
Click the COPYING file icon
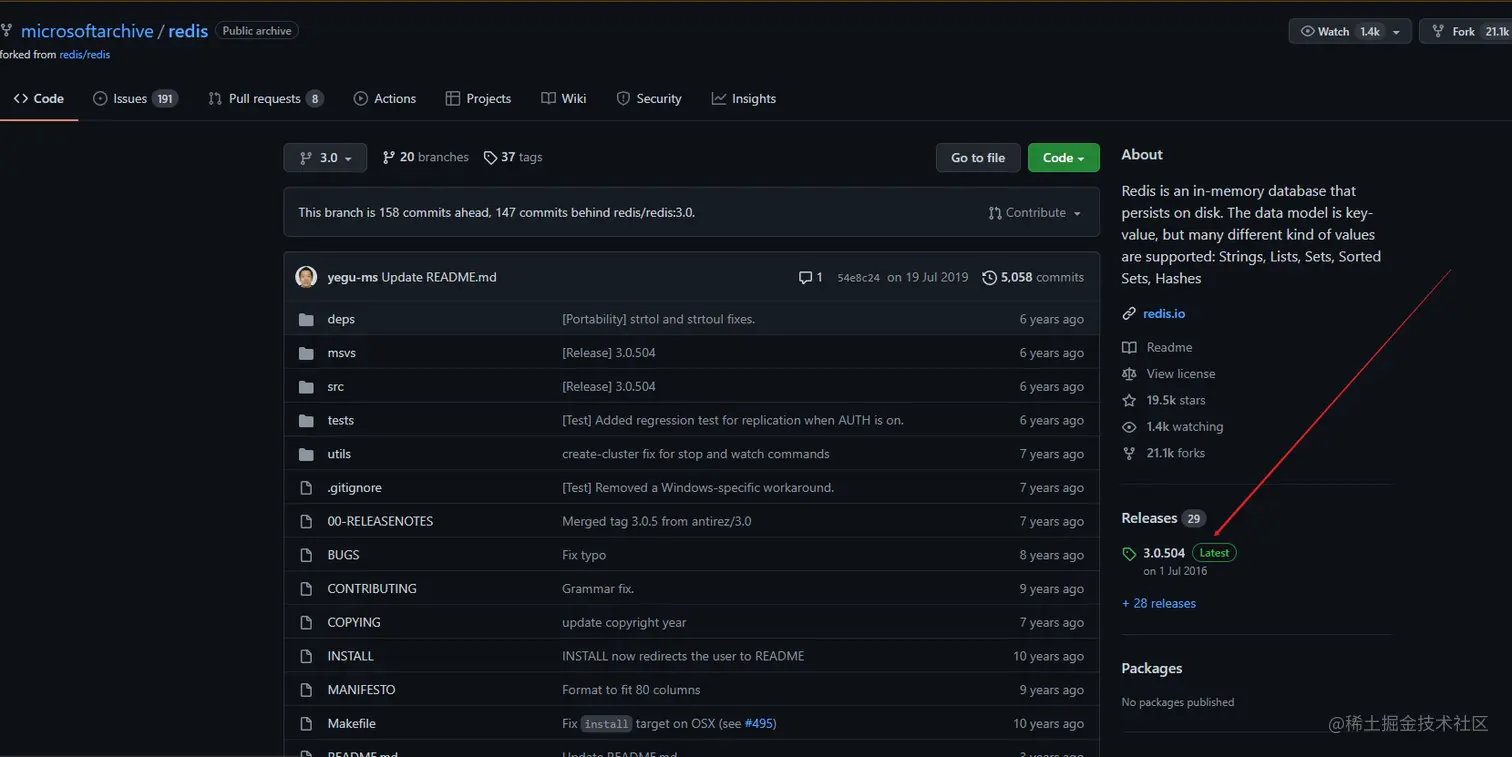click(x=306, y=622)
